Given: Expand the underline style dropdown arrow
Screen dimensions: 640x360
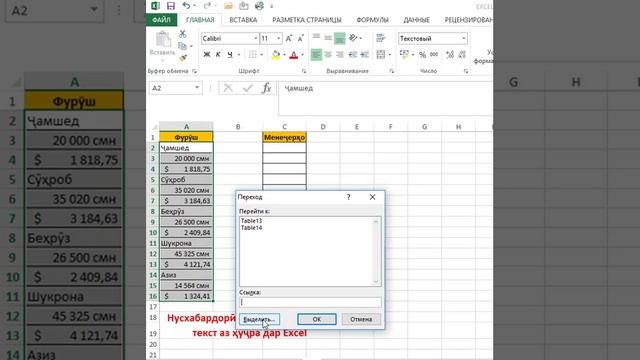Looking at the screenshot, I should pos(239,54).
